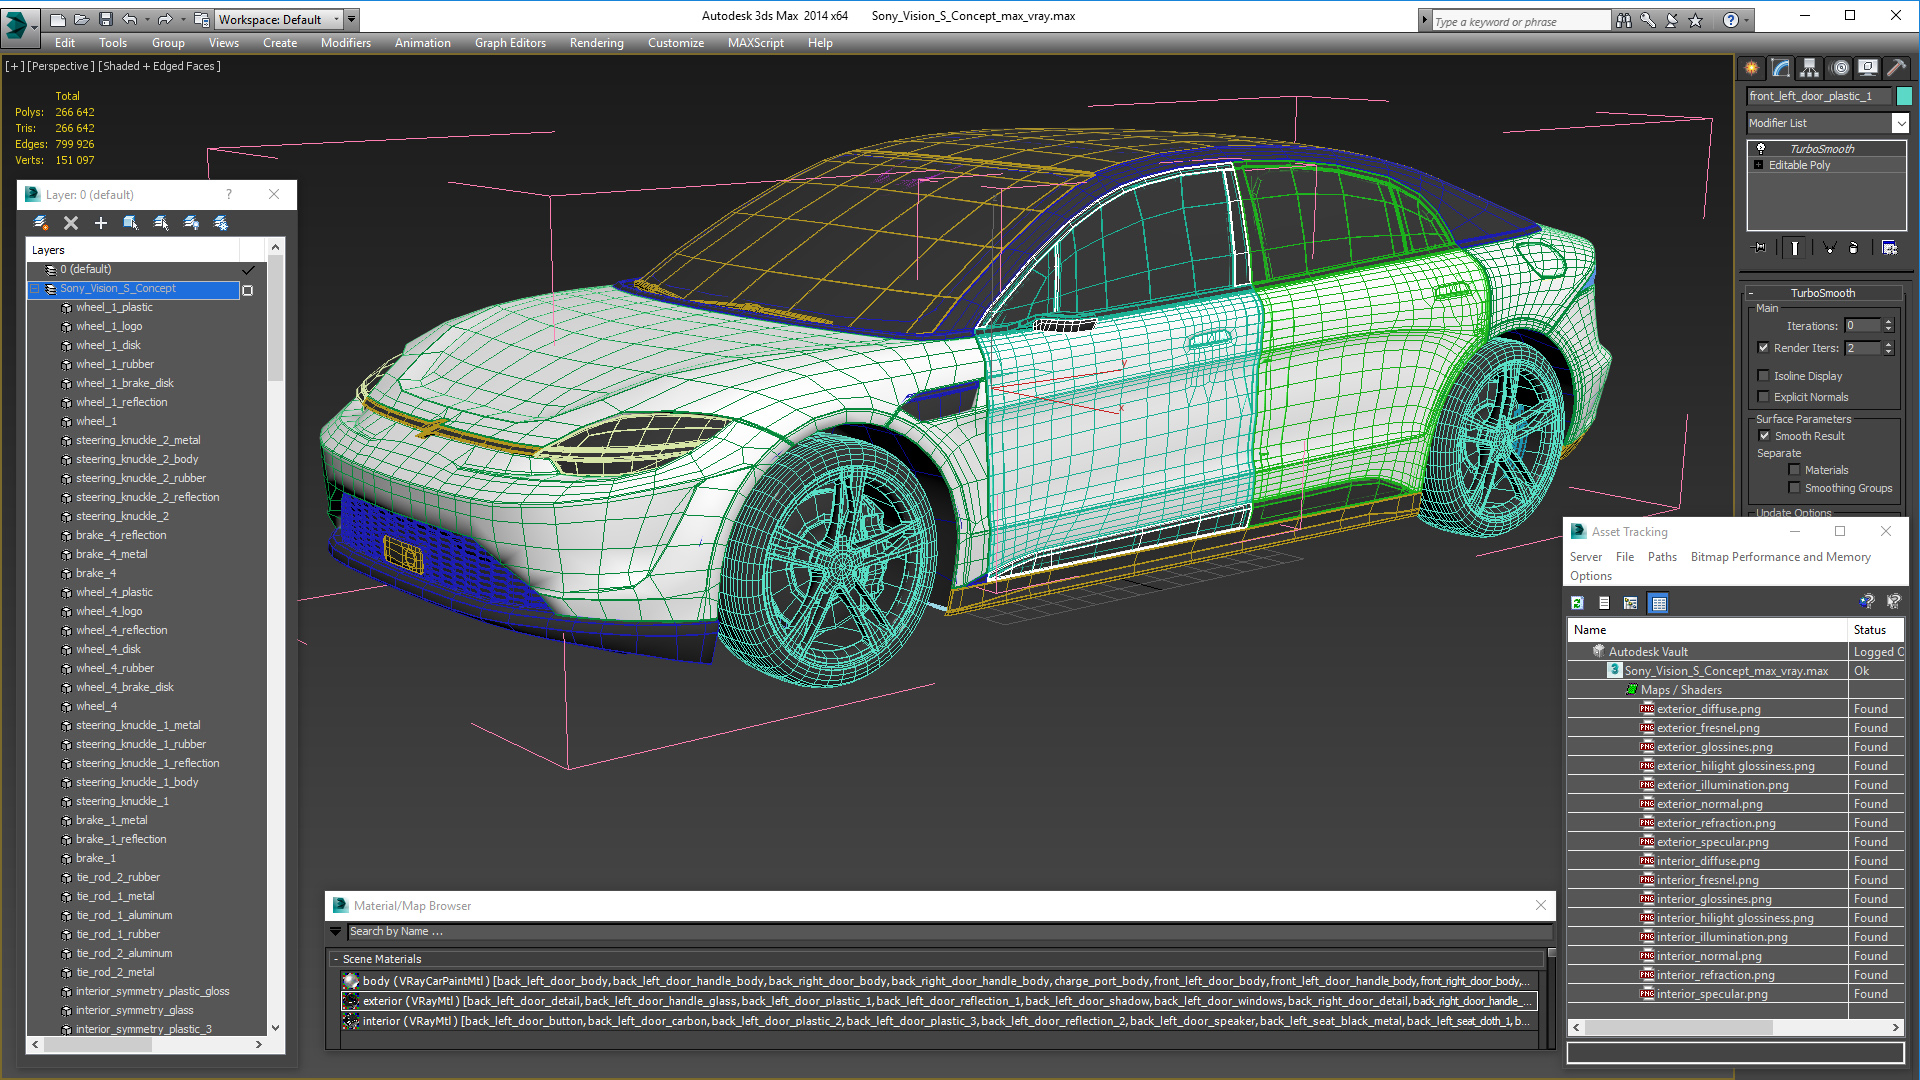Screen dimensions: 1920x1080
Task: Click the binoculars search icon
Action: point(1624,20)
